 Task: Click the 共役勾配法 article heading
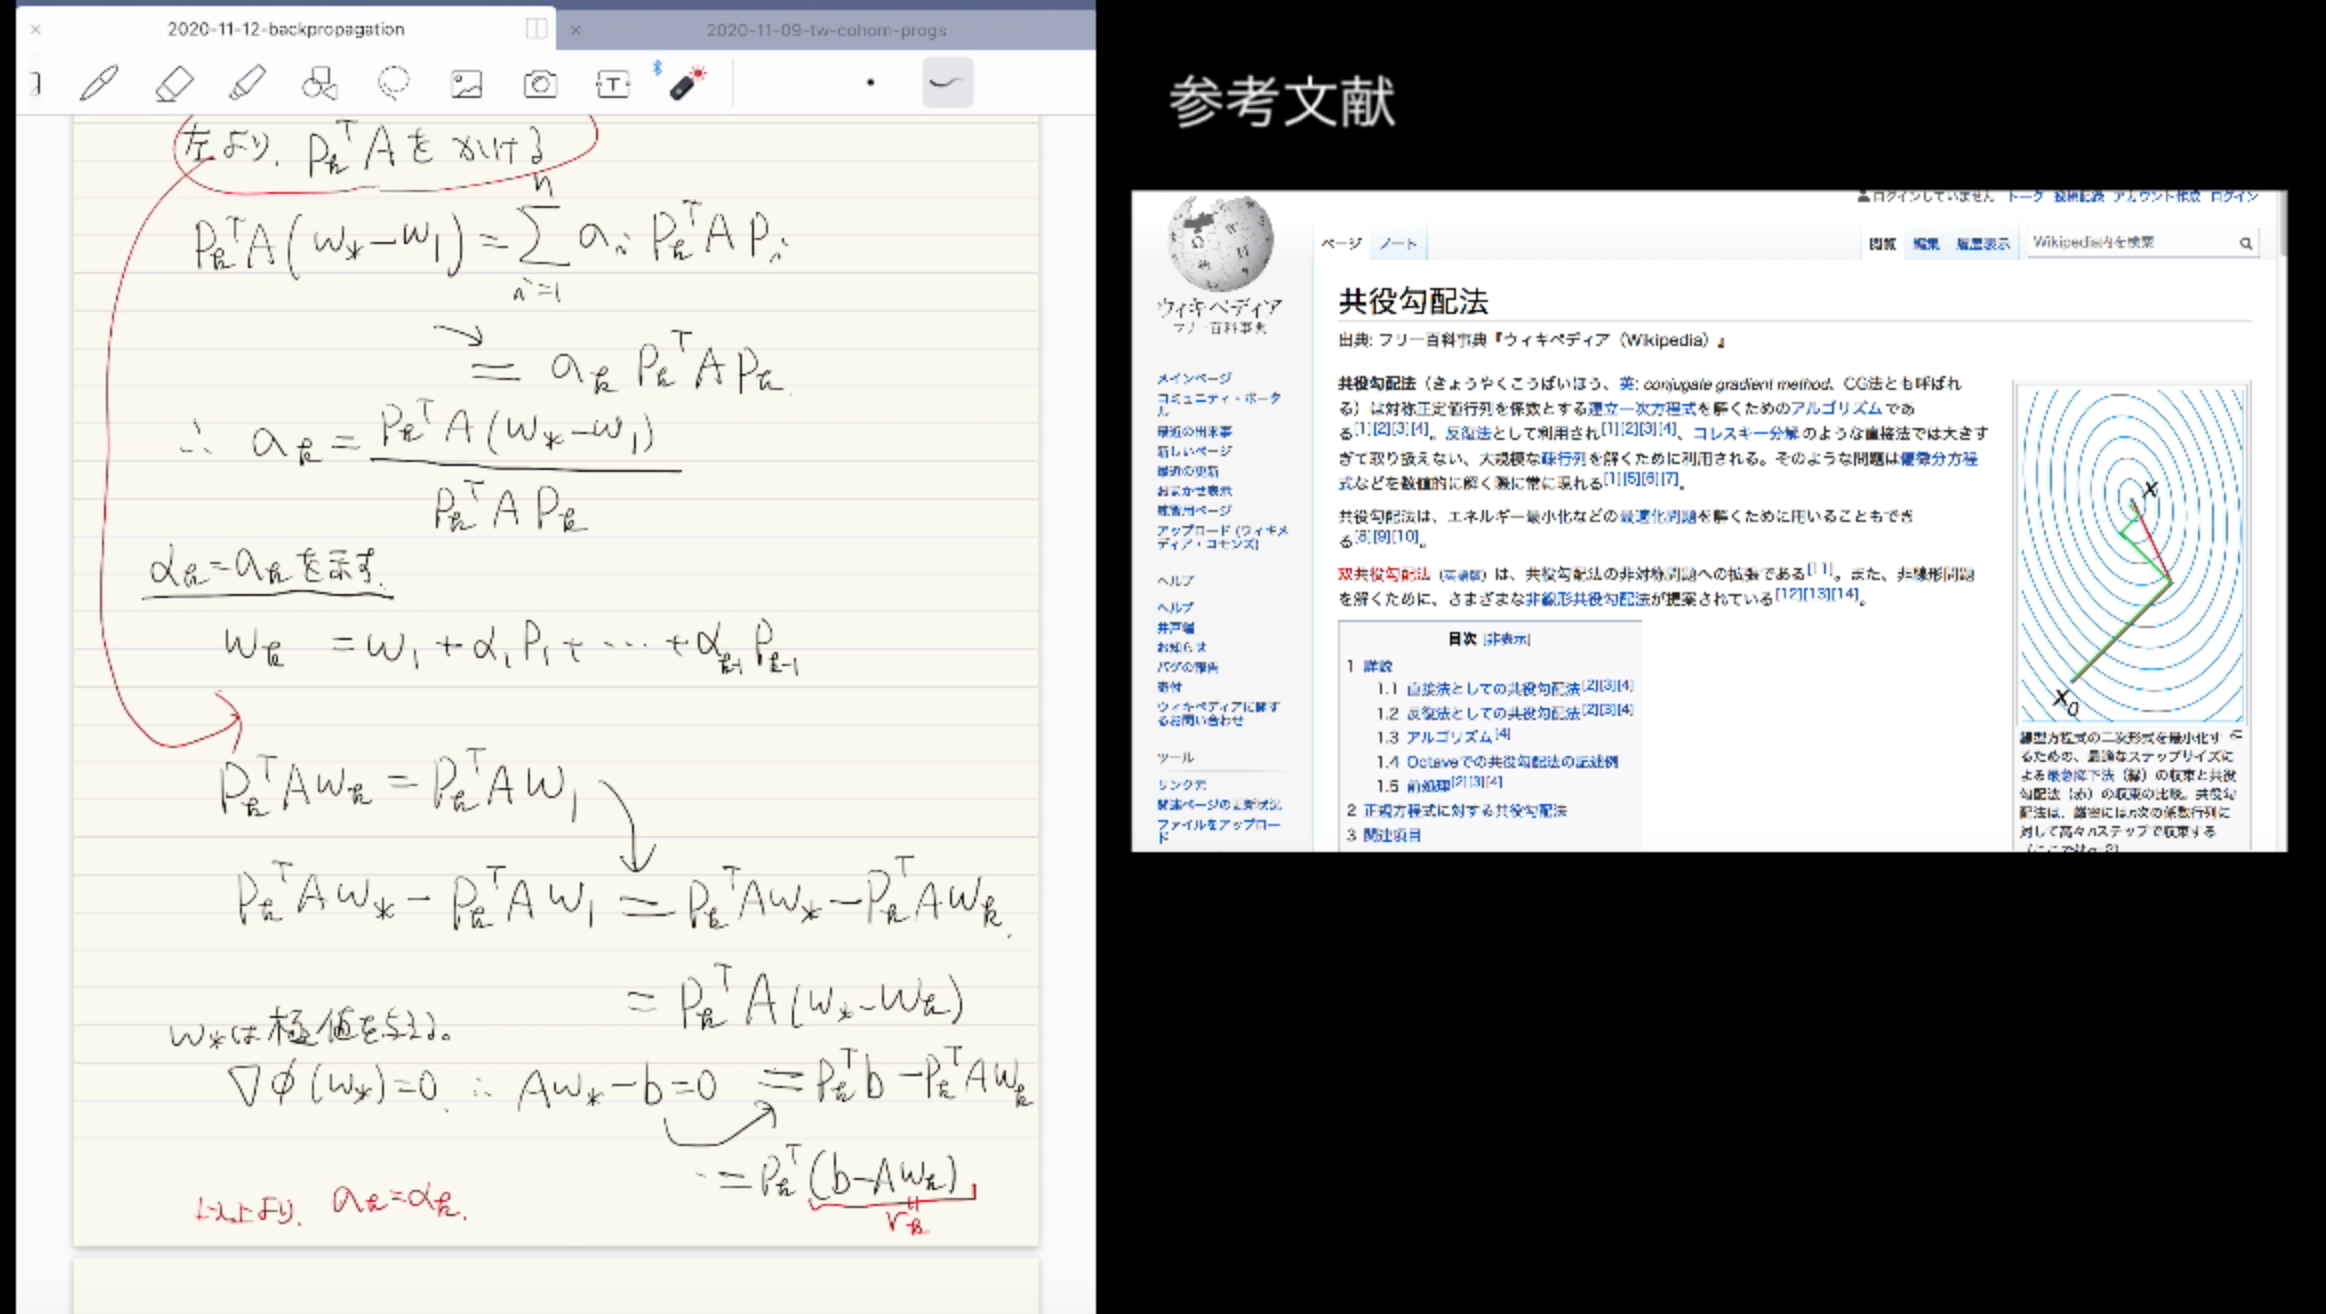click(1413, 301)
